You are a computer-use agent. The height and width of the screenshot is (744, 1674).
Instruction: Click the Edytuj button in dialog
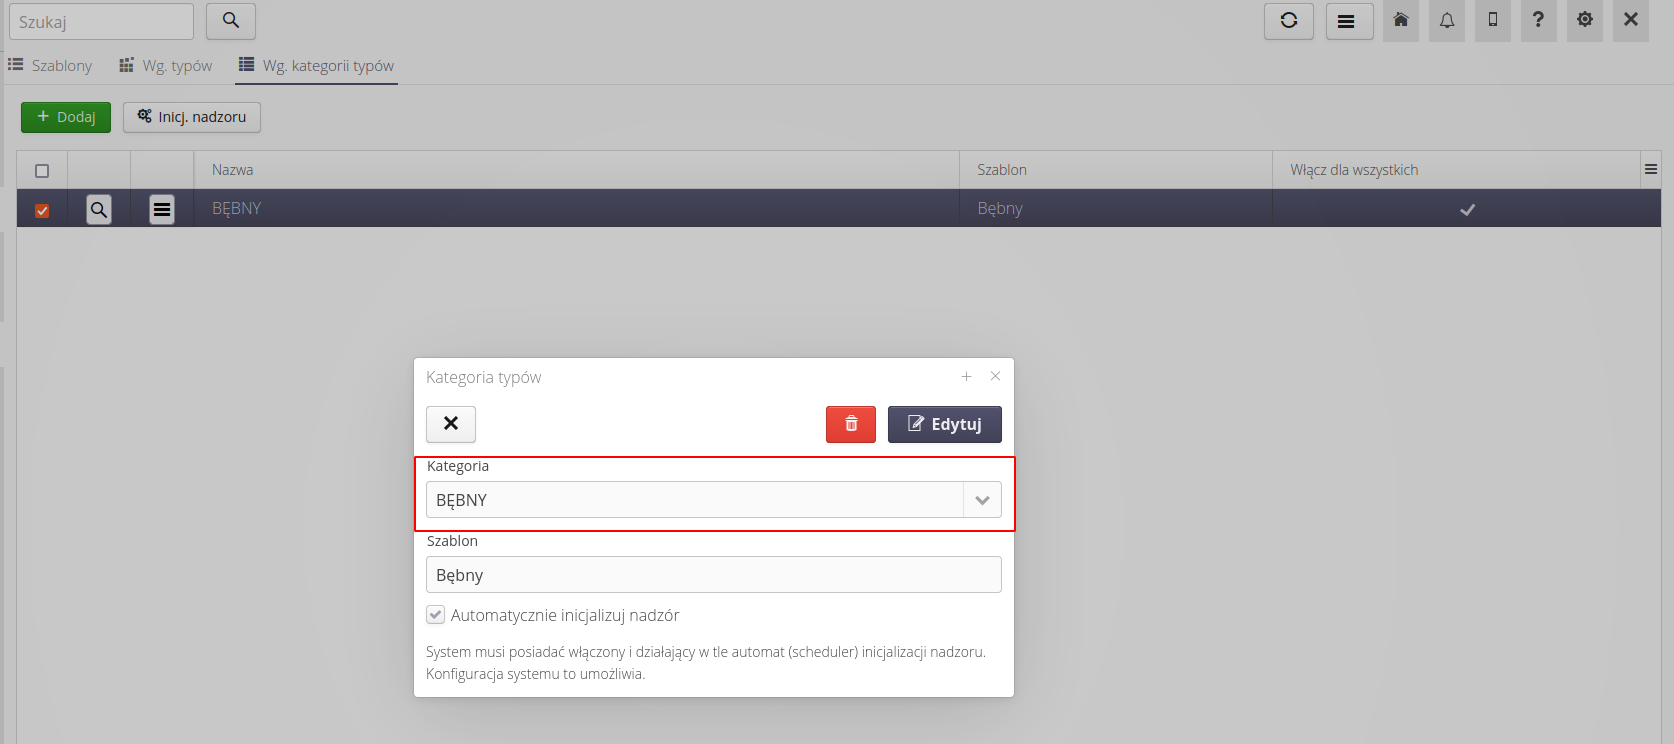click(944, 424)
